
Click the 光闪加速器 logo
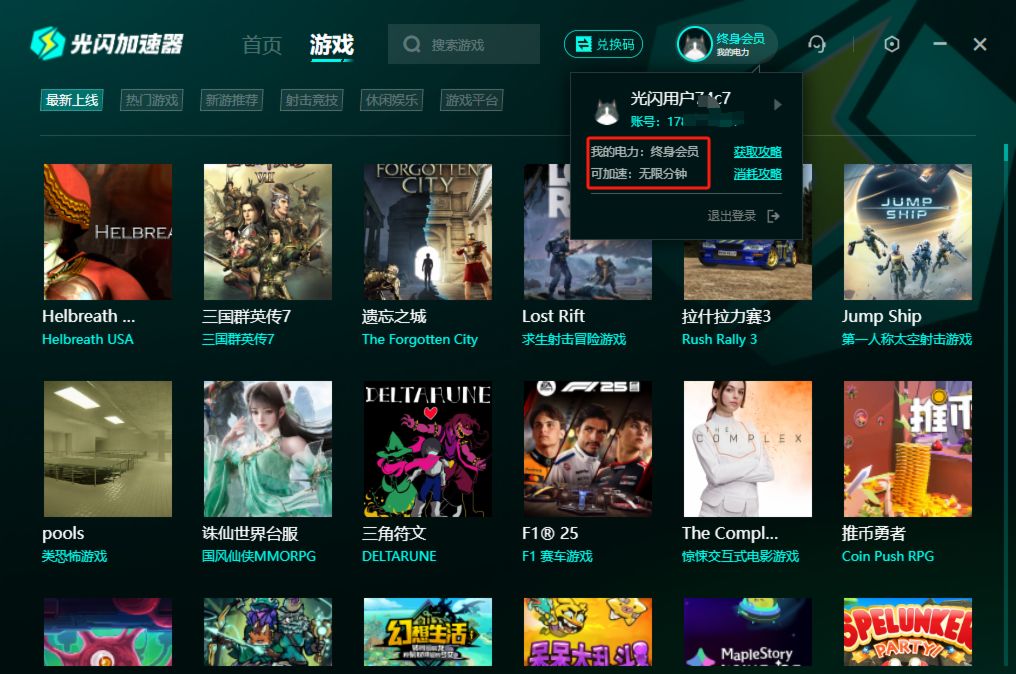point(108,43)
